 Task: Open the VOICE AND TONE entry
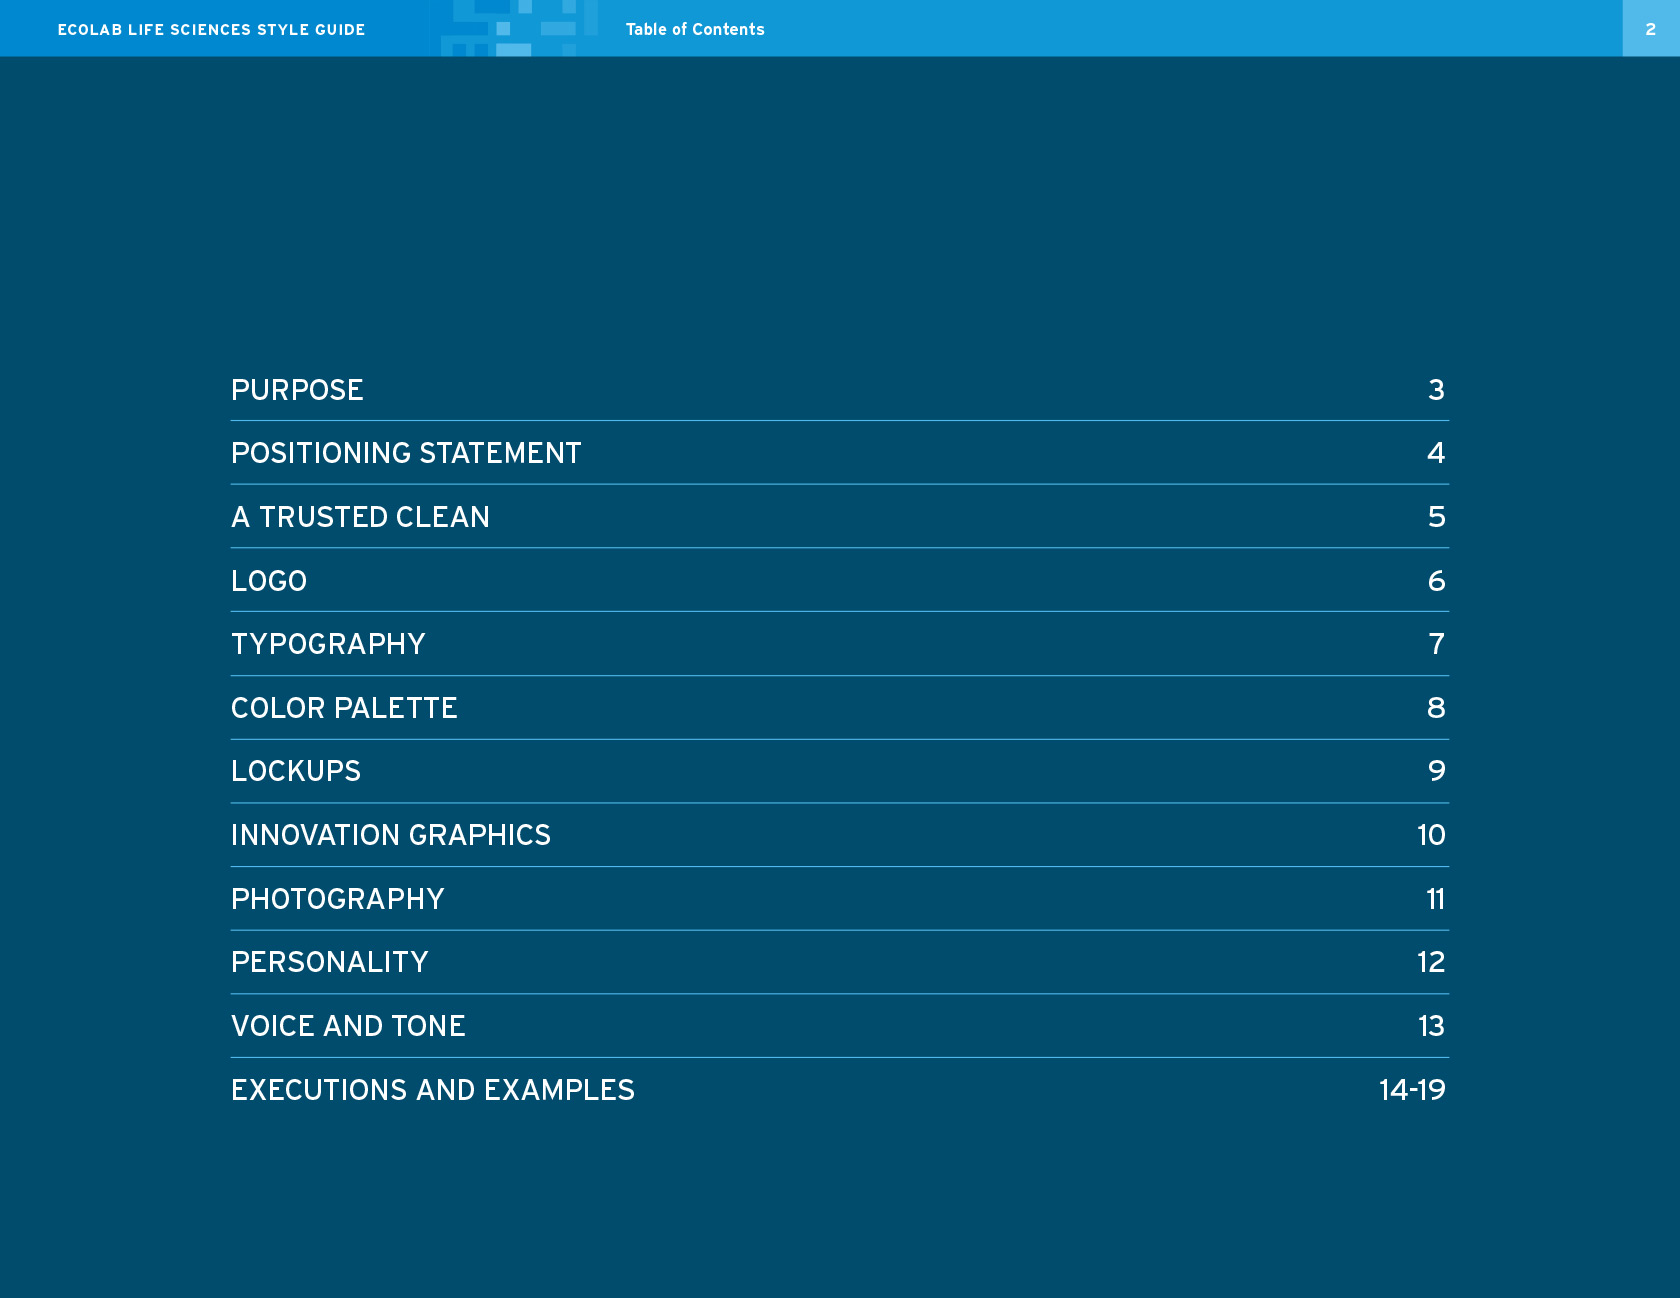coord(348,1026)
